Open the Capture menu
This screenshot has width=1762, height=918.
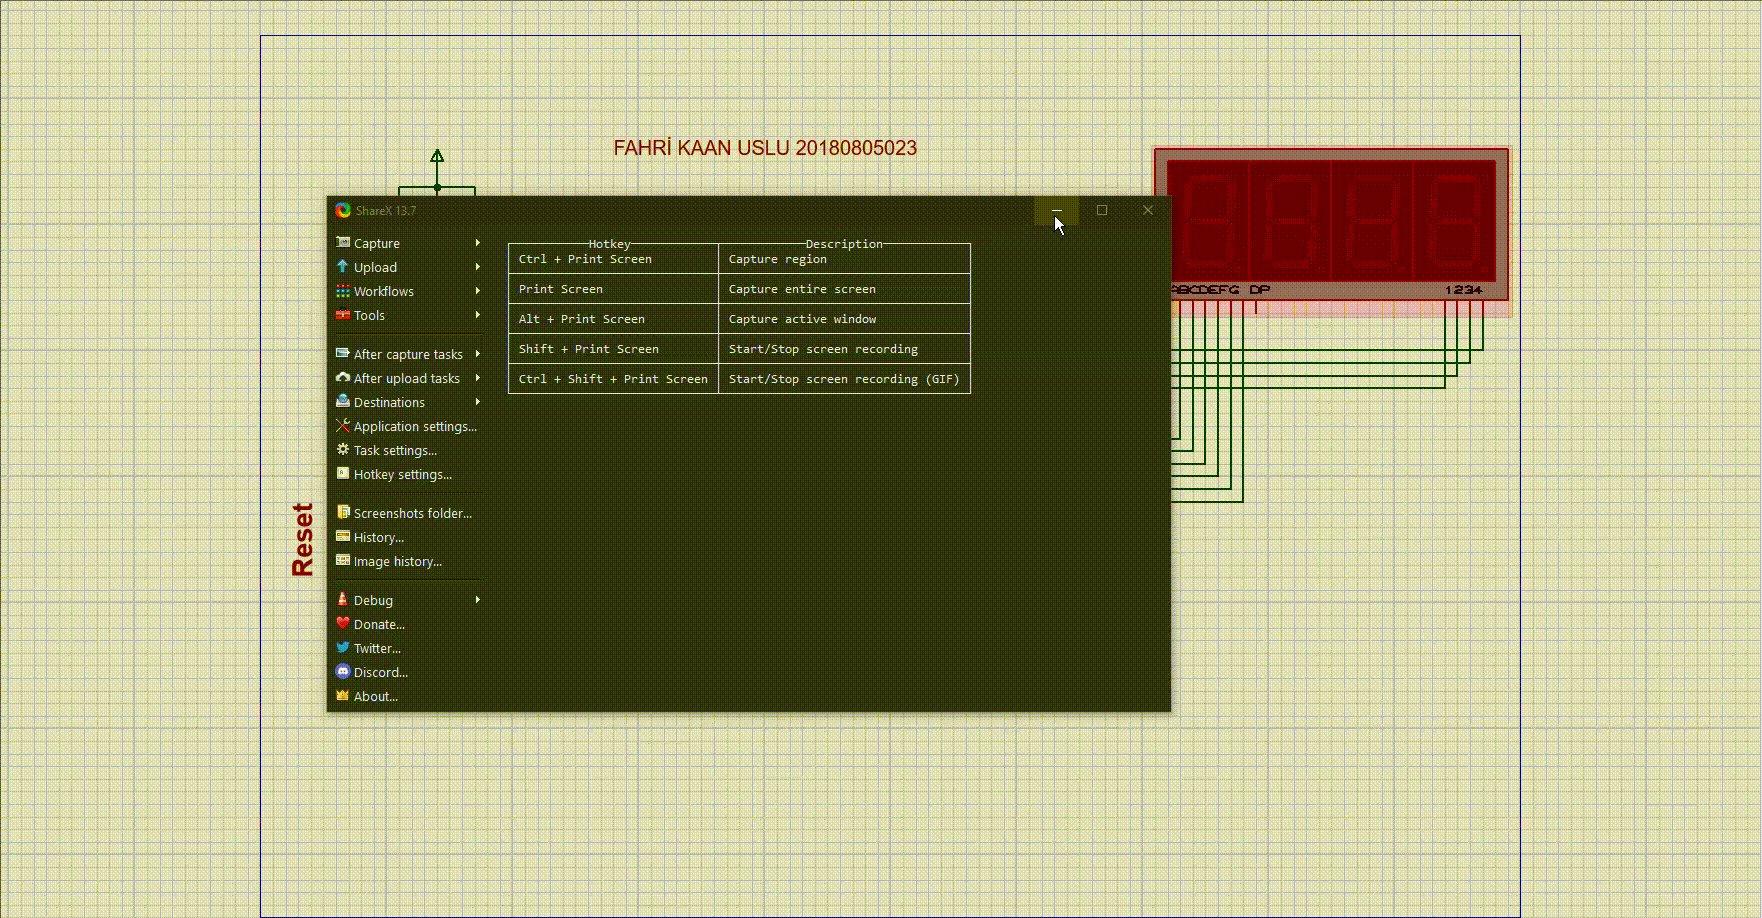pos(408,243)
